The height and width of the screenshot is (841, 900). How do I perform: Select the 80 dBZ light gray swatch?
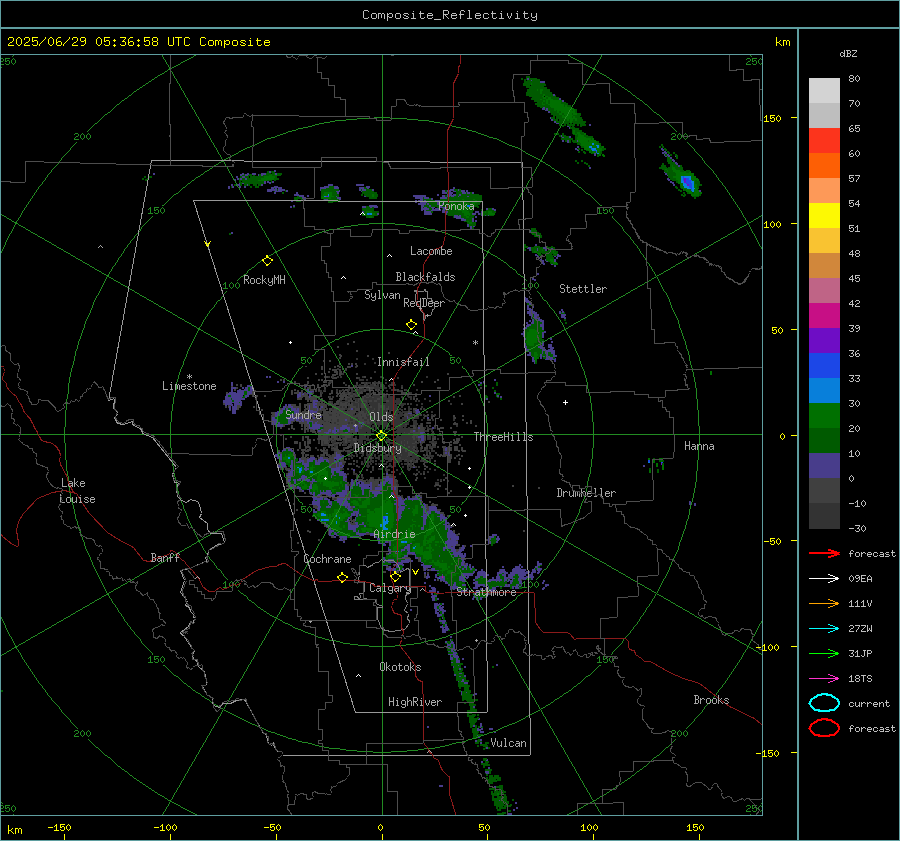coord(824,91)
